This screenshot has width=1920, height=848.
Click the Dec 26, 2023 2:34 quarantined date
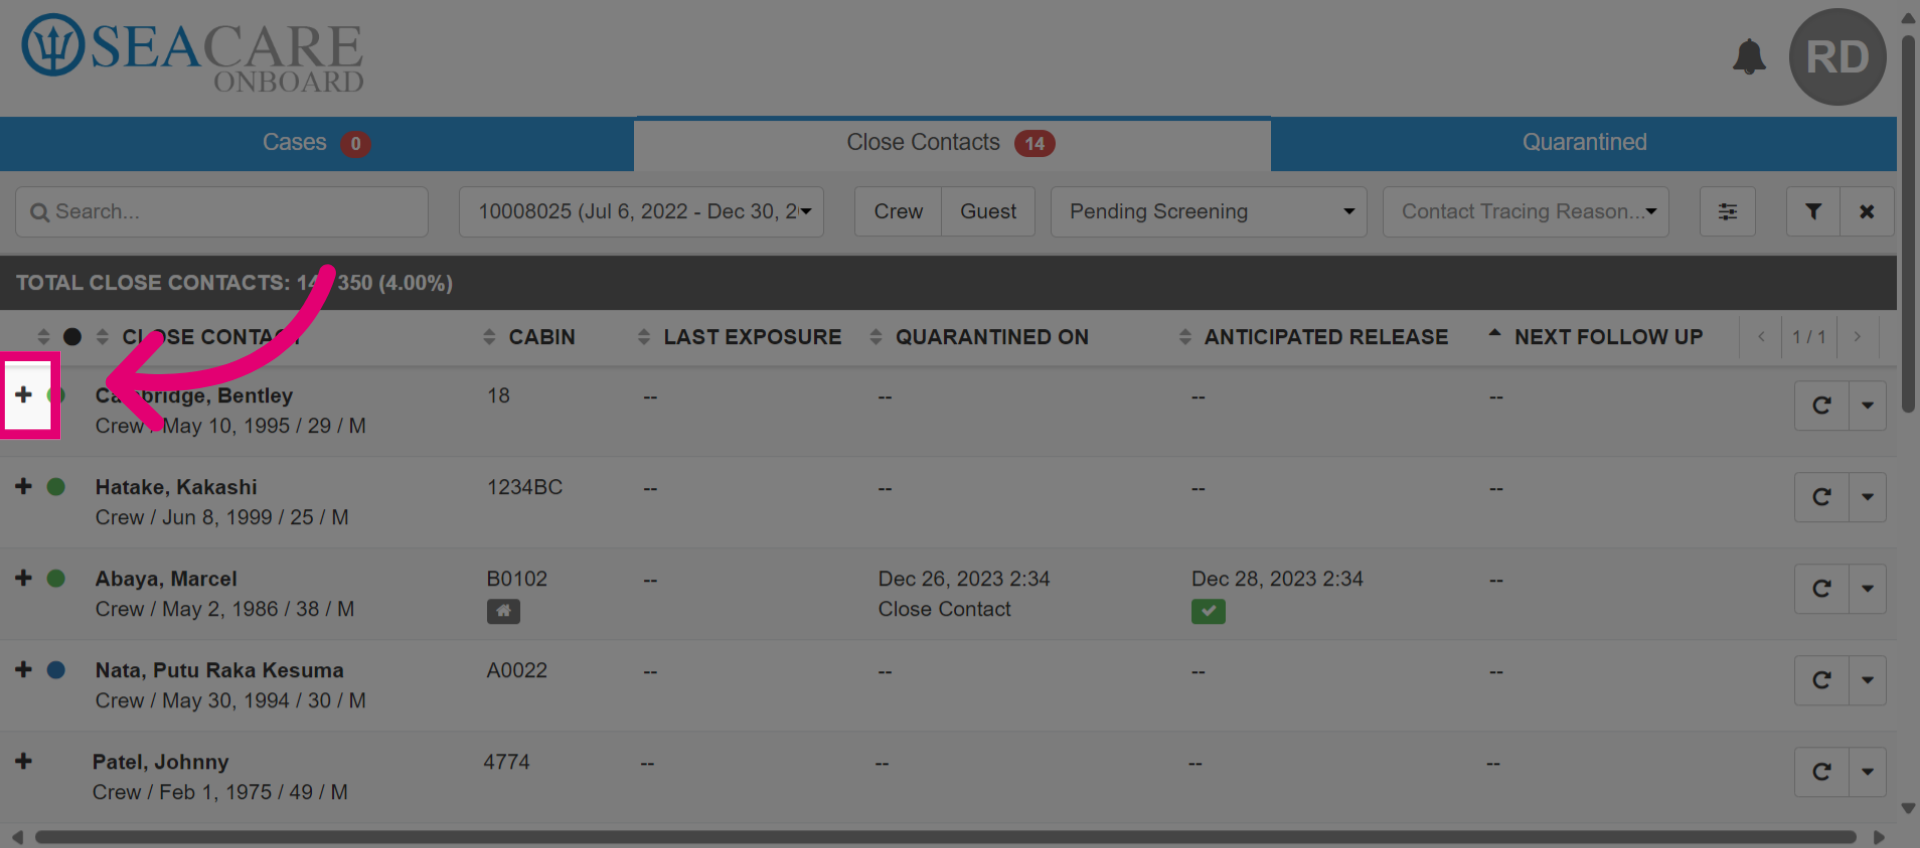click(x=964, y=579)
